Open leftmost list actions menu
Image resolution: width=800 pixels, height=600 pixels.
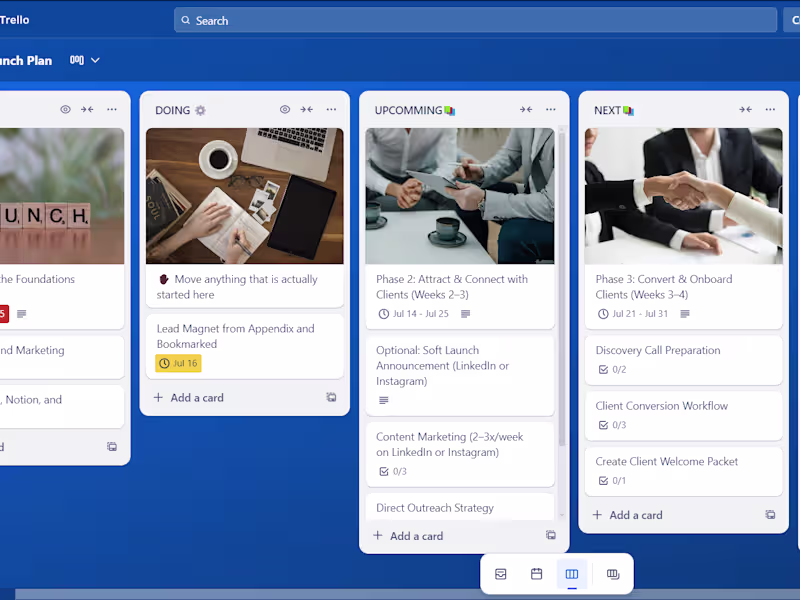(112, 109)
